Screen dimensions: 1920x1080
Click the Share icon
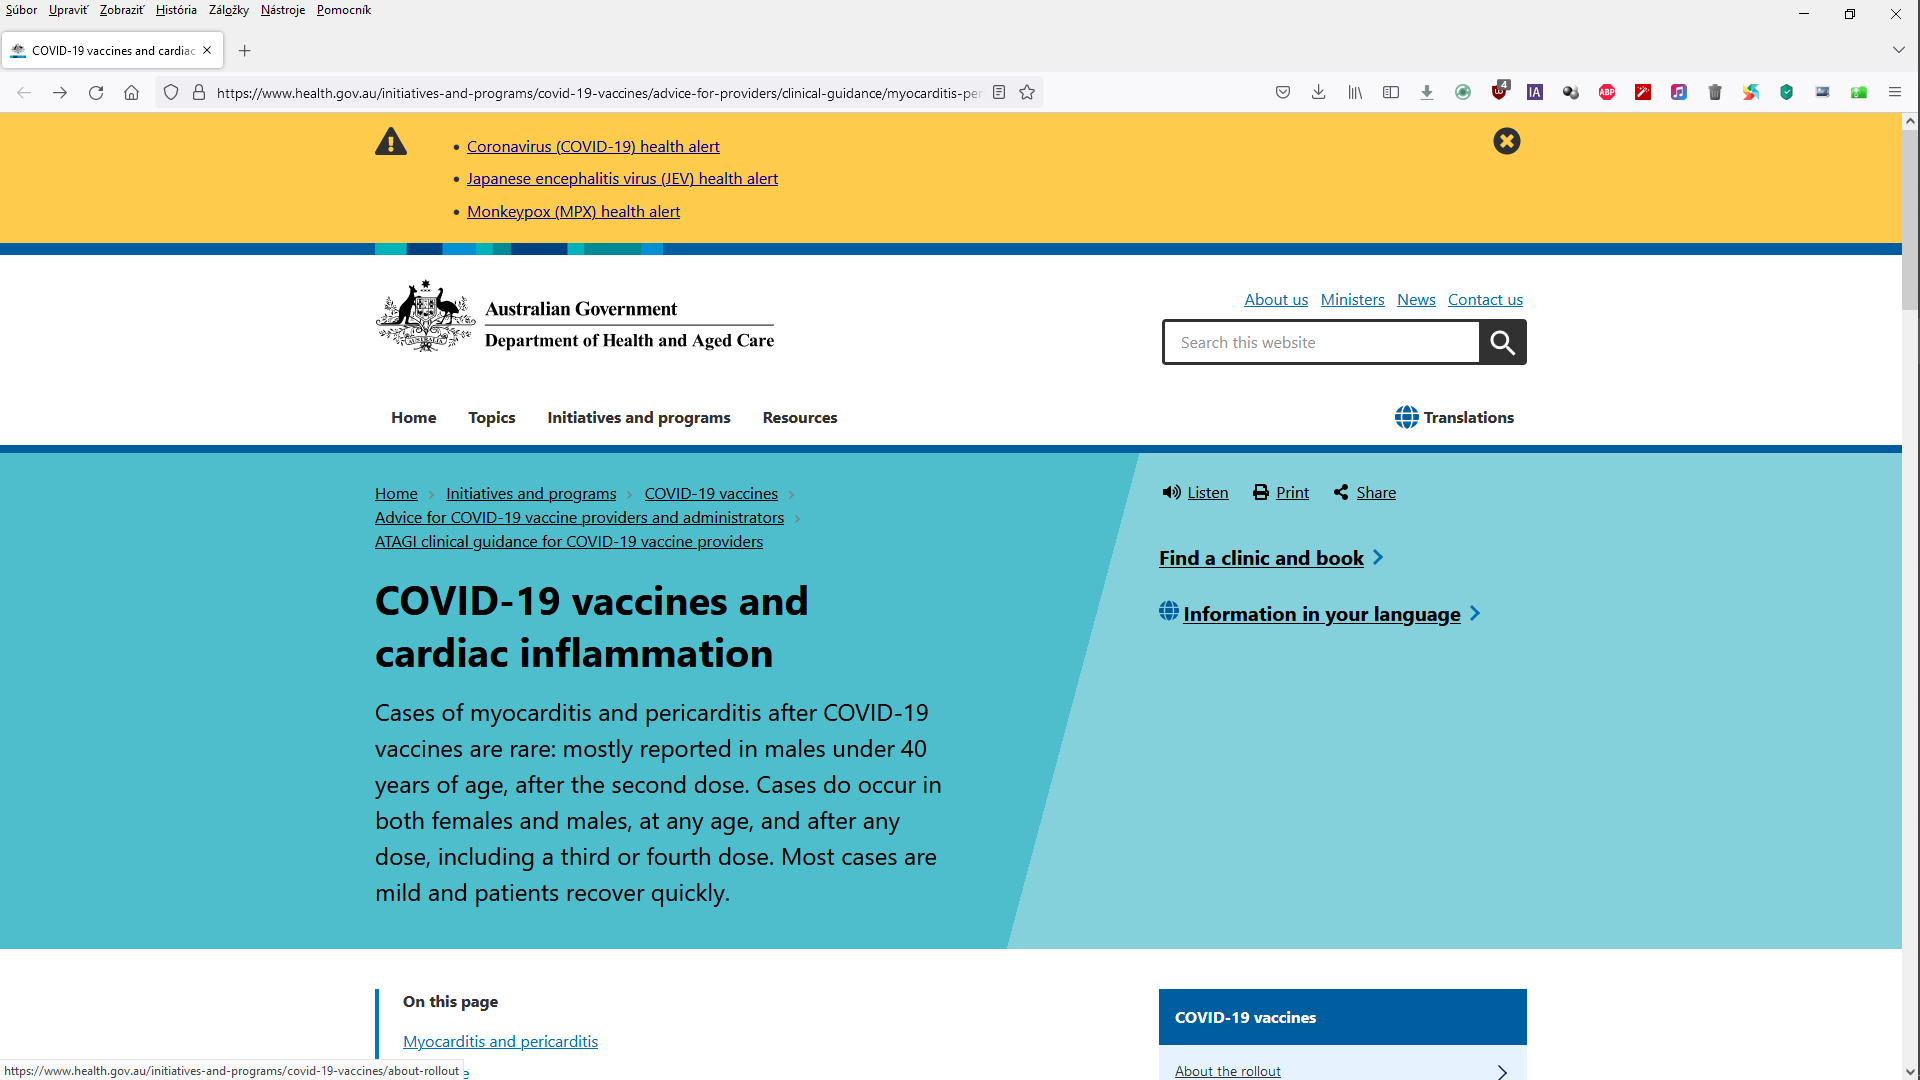click(1341, 492)
